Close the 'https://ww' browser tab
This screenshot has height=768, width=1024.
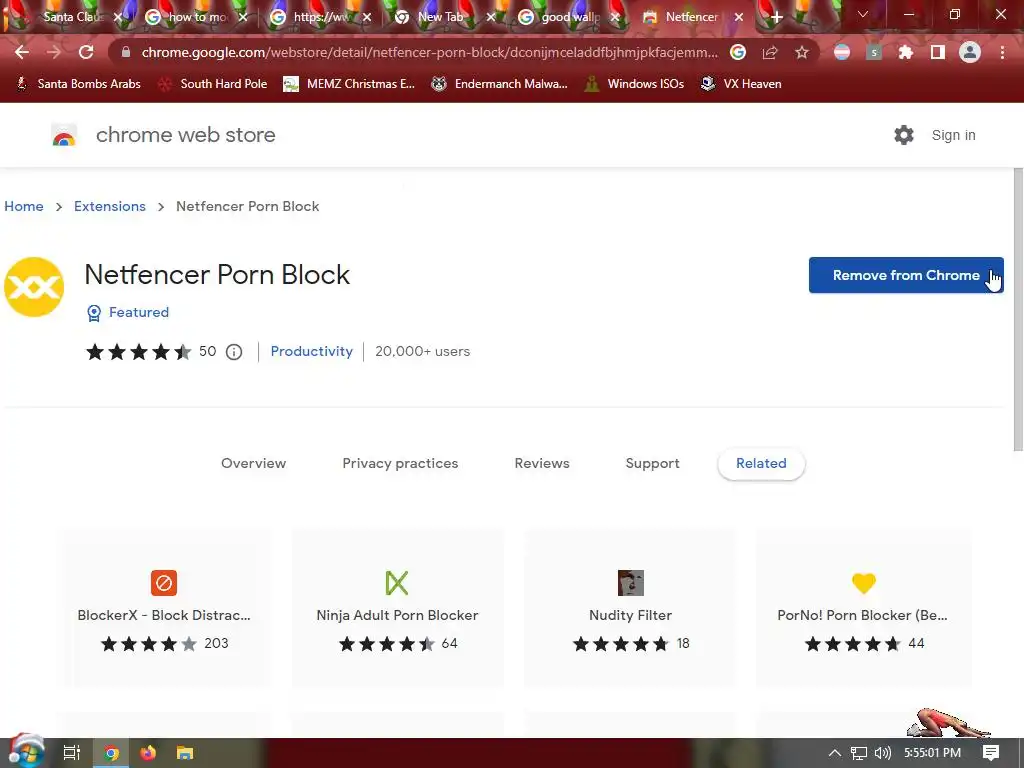click(367, 18)
